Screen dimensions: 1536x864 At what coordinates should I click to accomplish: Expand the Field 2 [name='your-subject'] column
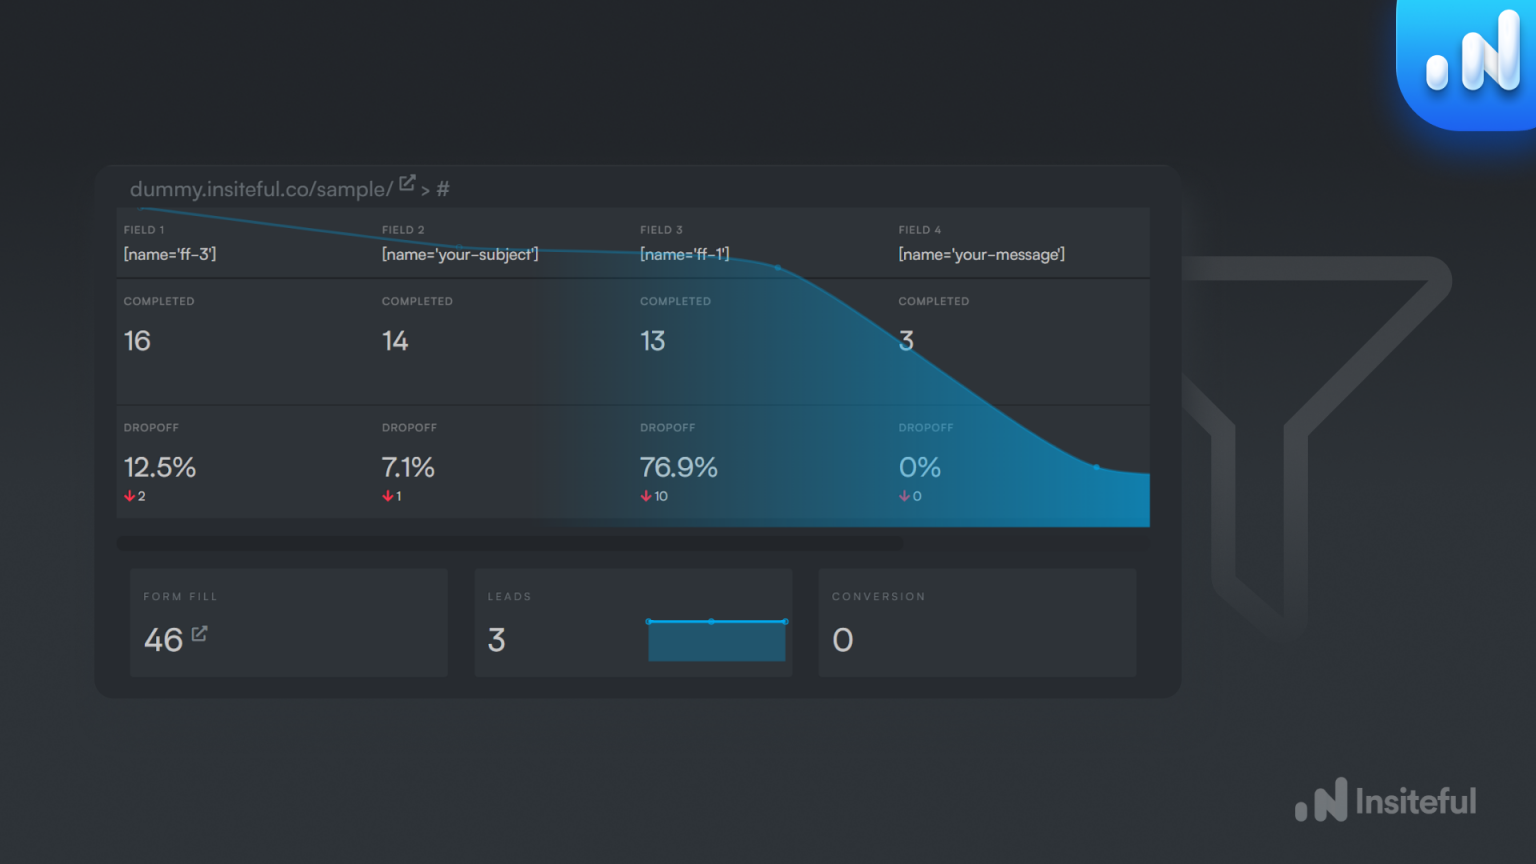pyautogui.click(x=460, y=254)
